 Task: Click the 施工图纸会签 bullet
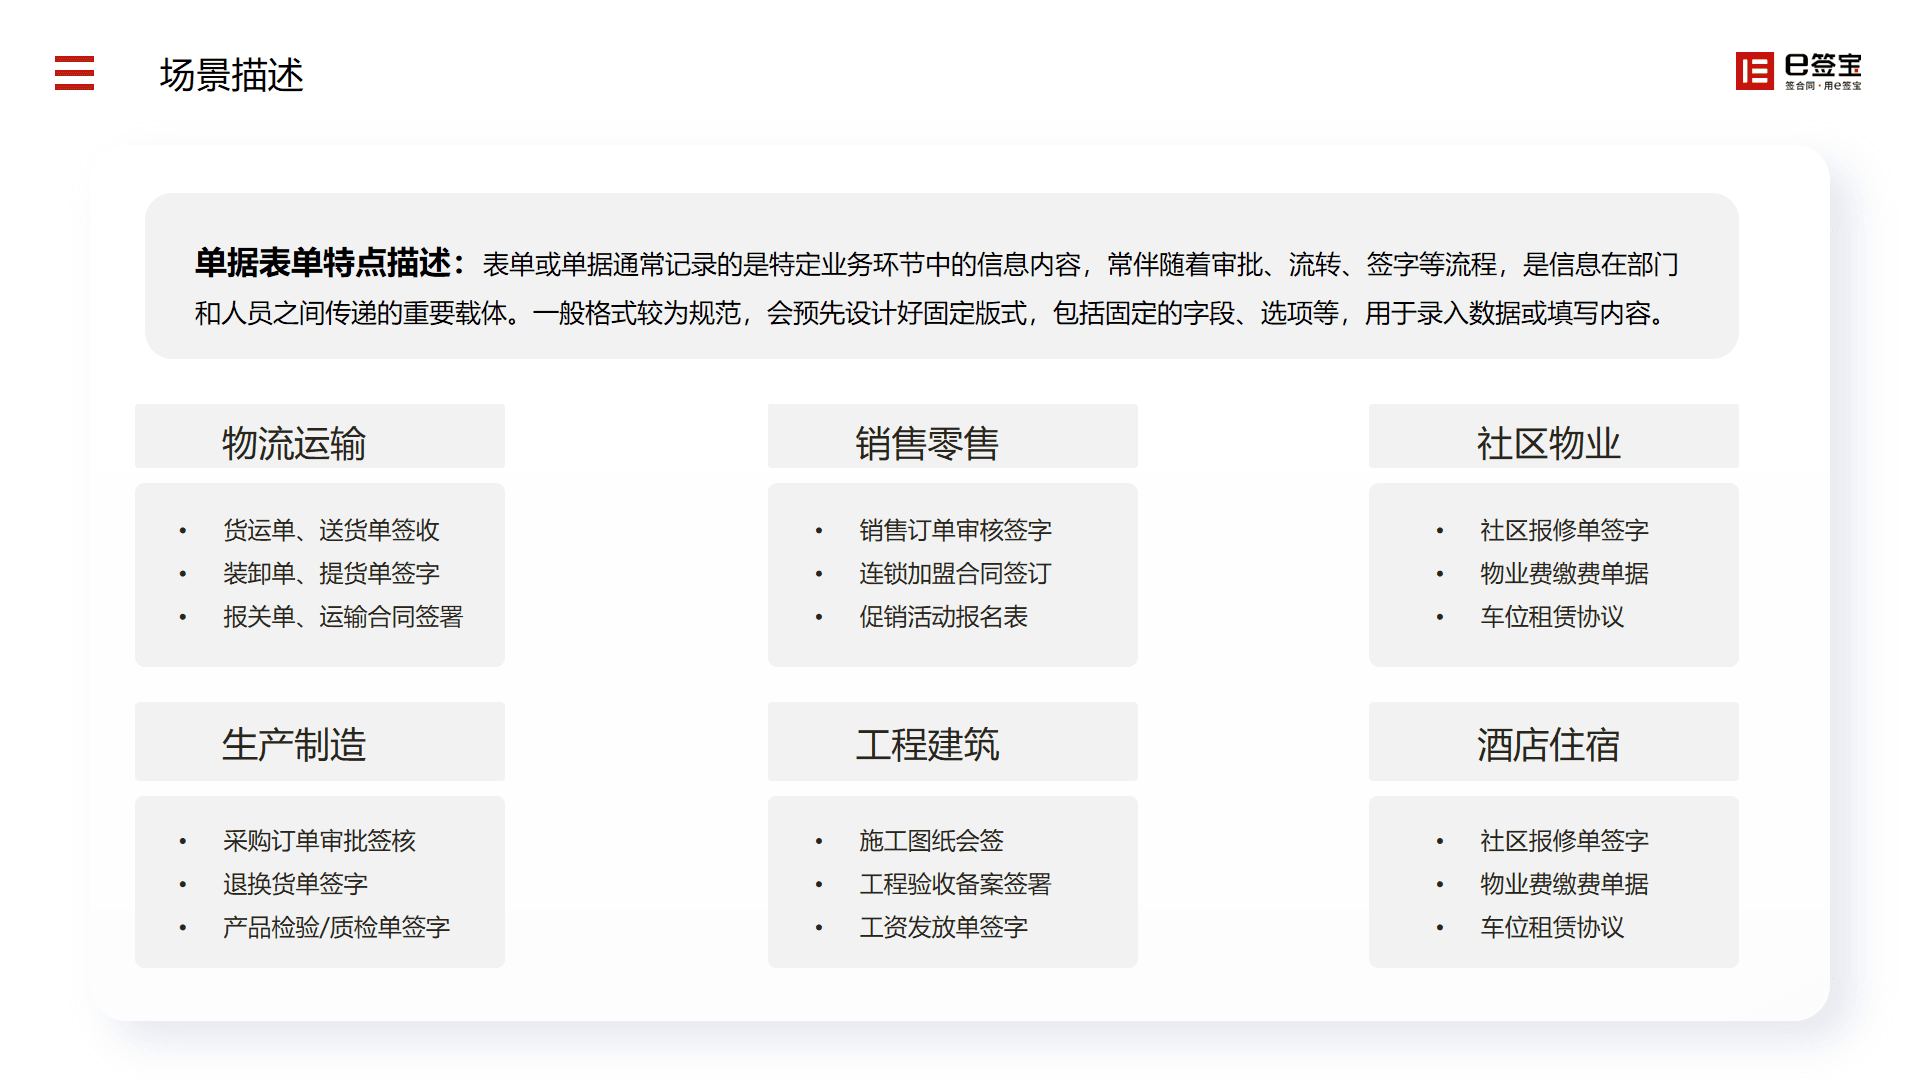click(931, 840)
